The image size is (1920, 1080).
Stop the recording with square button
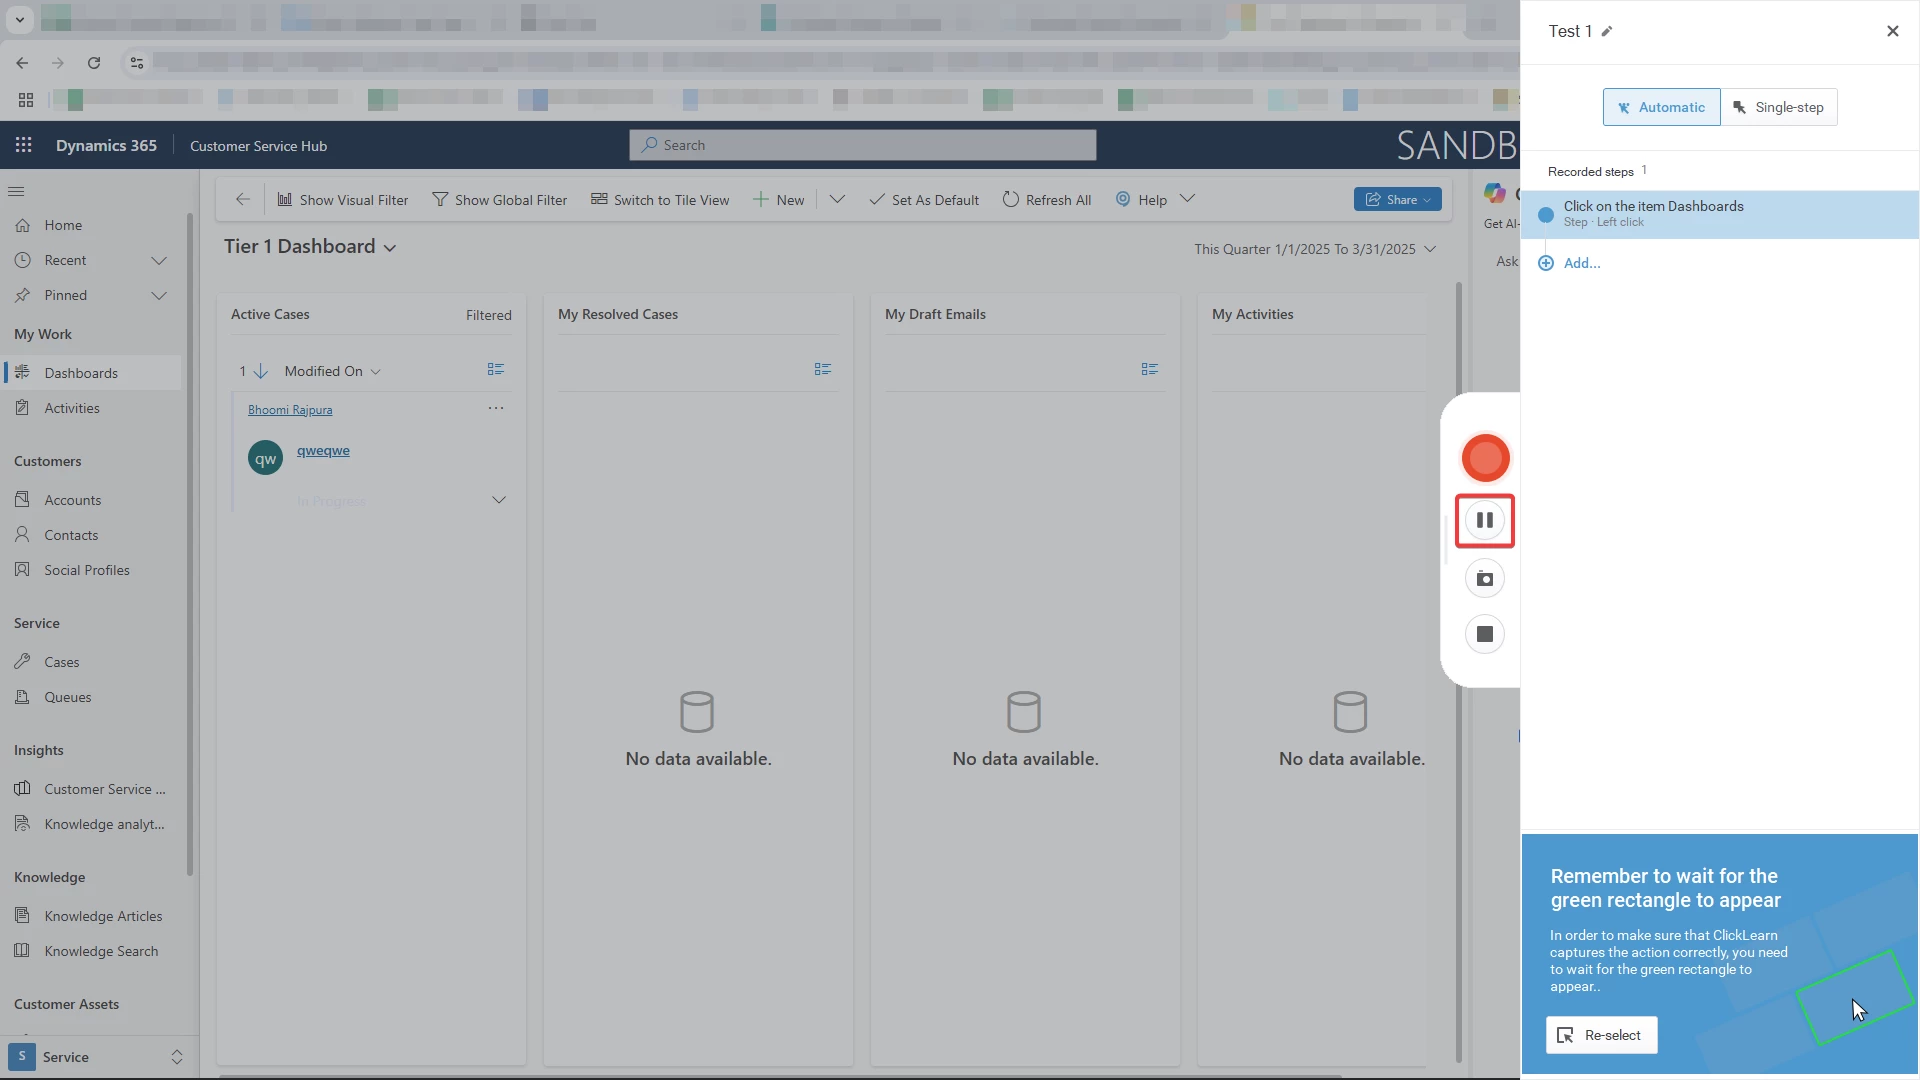point(1485,634)
